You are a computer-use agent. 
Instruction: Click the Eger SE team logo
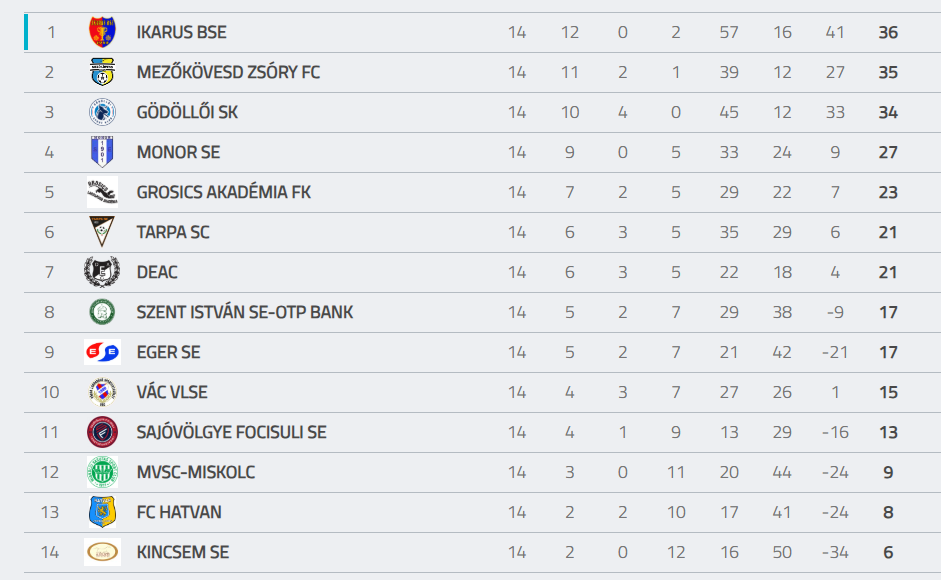[102, 352]
